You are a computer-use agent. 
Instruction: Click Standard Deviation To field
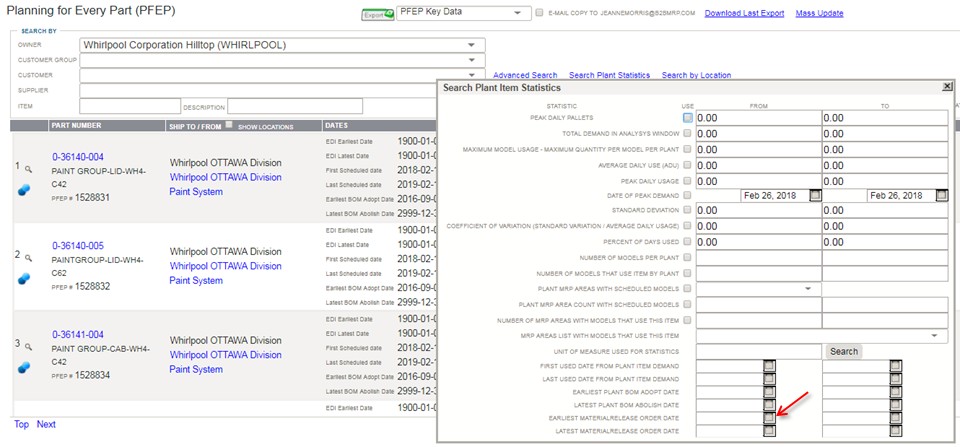click(885, 210)
